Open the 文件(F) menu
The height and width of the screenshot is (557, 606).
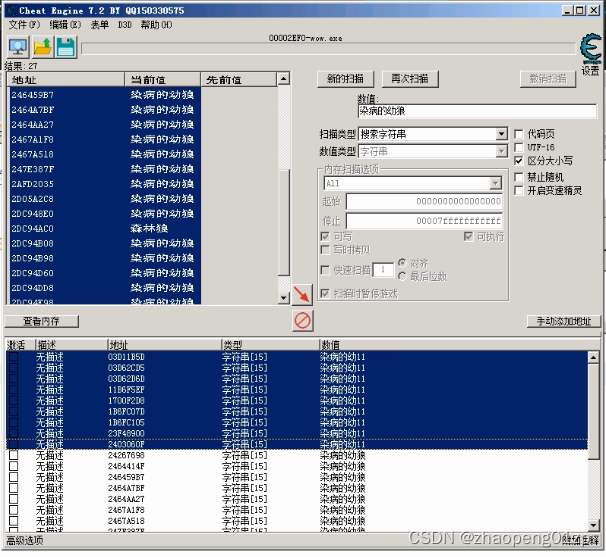point(24,25)
